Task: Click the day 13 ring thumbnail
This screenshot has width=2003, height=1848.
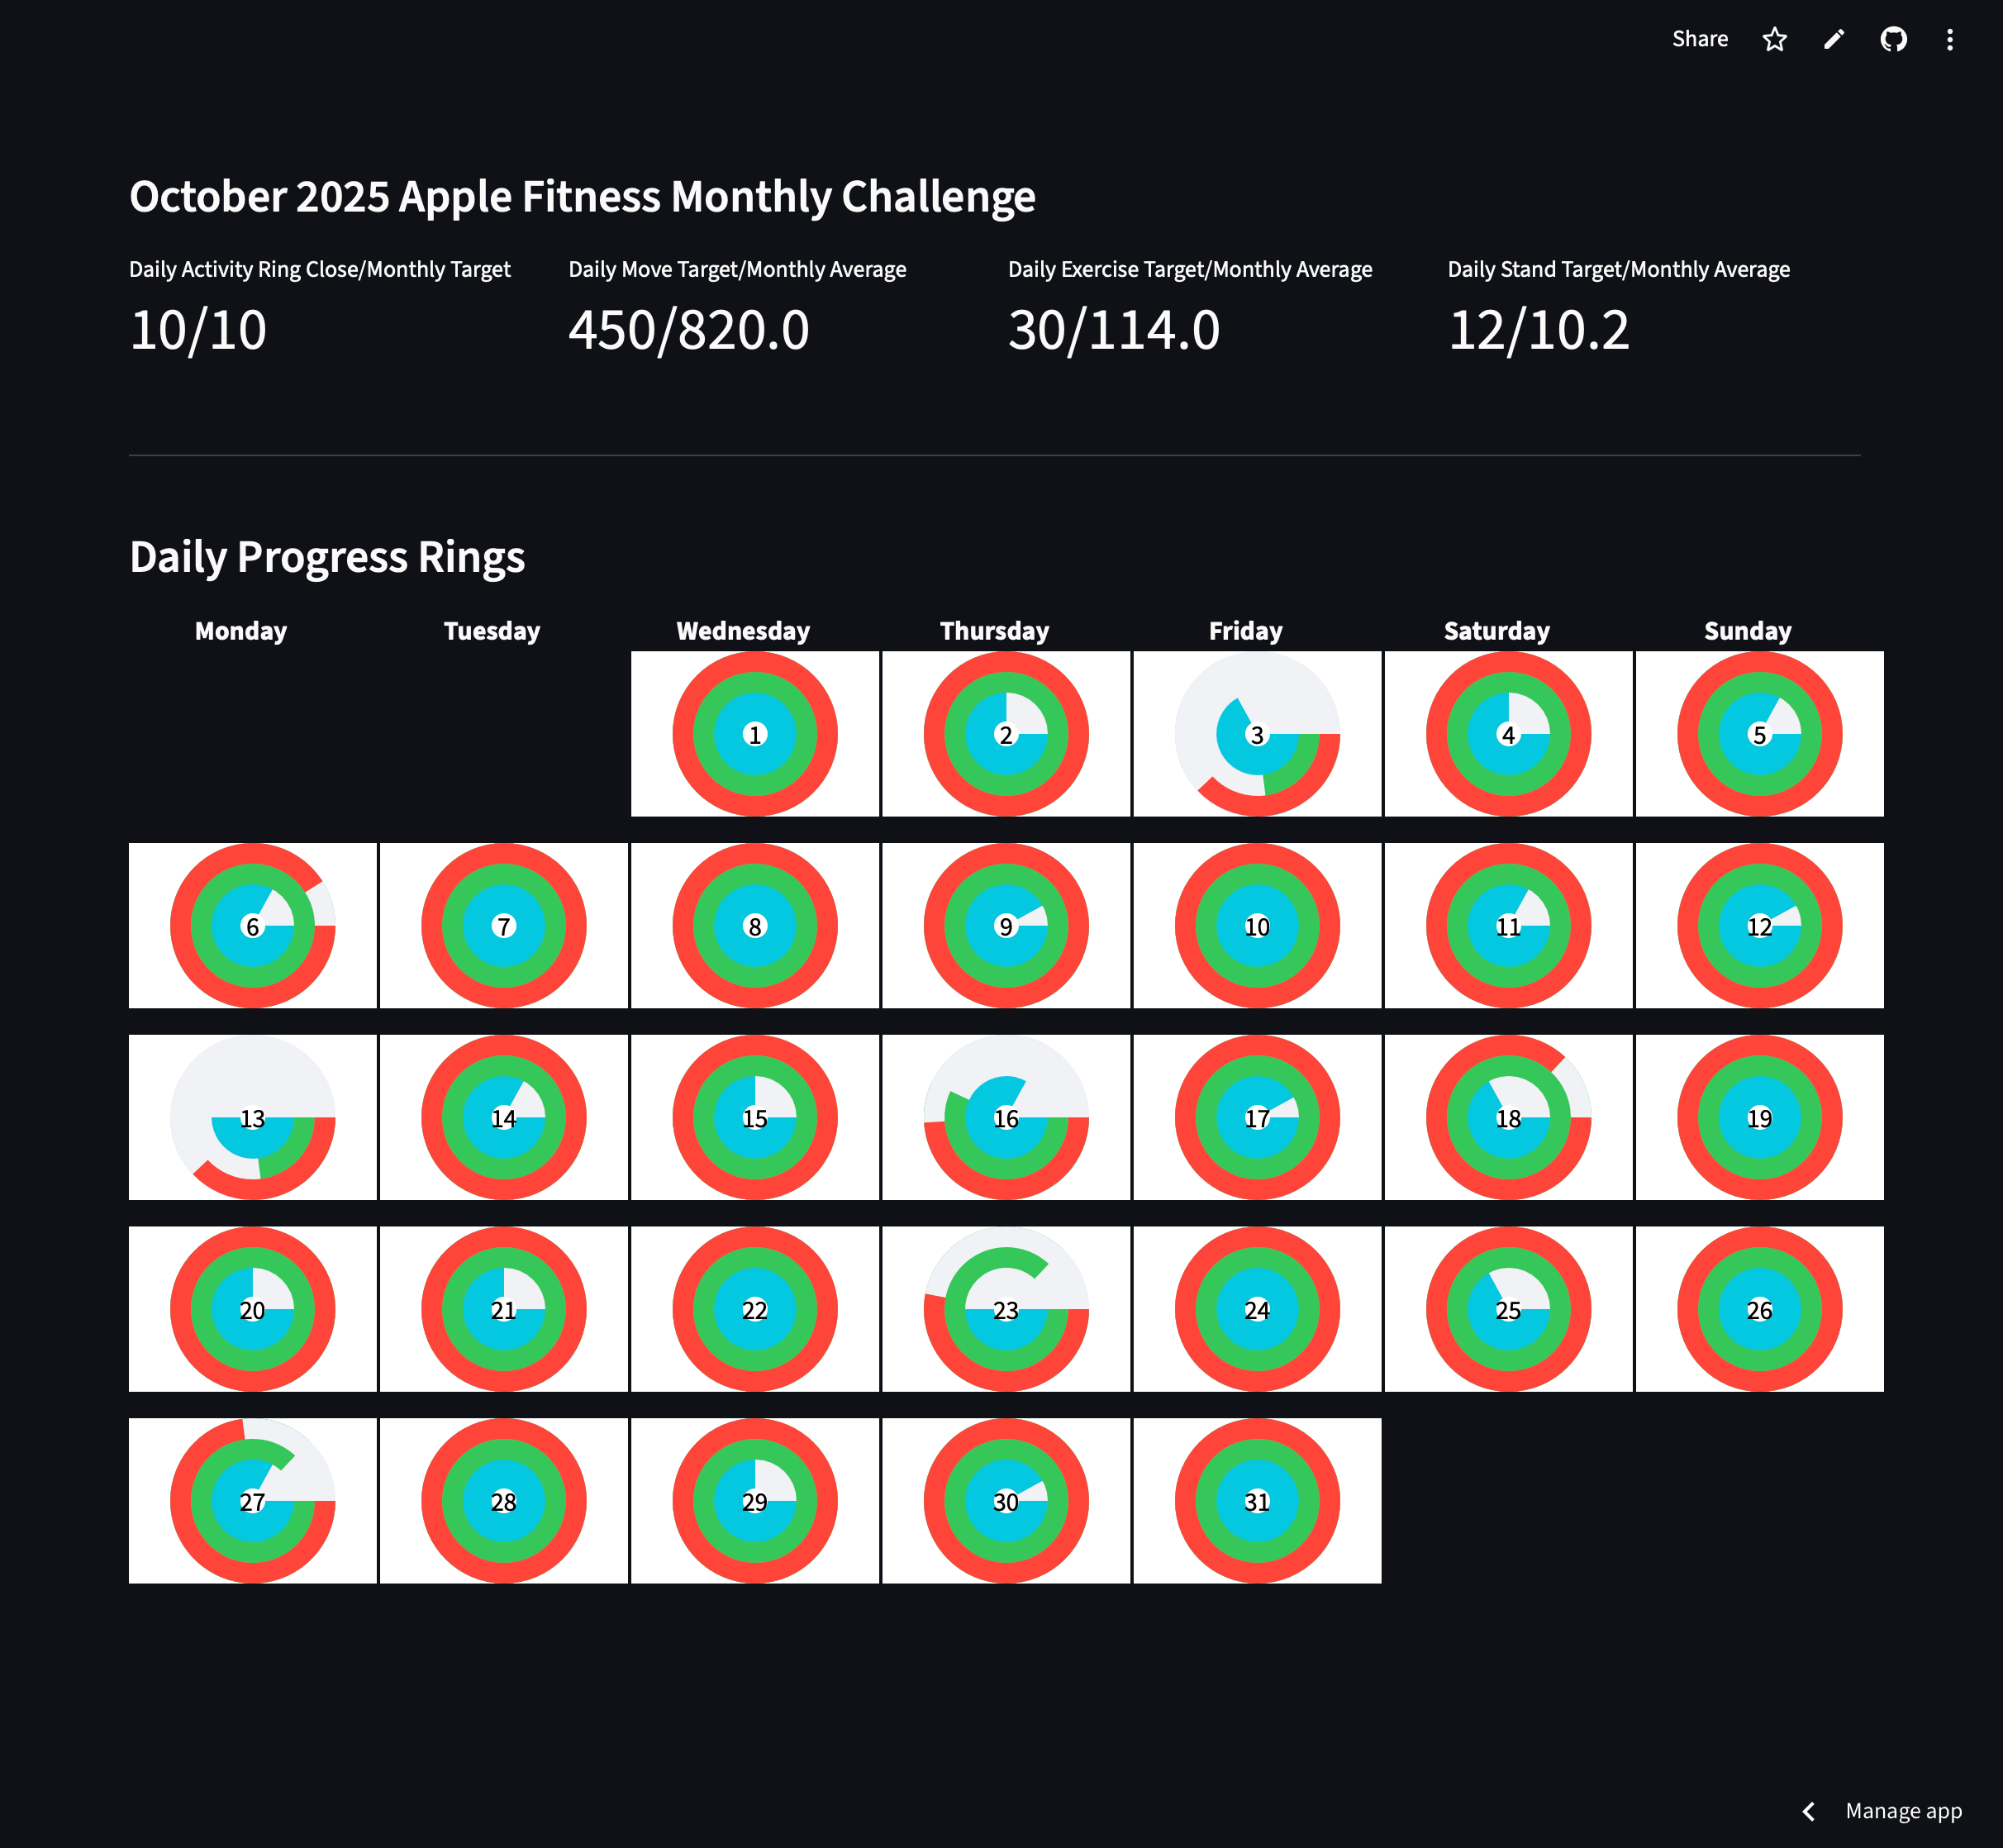Action: click(x=253, y=1117)
